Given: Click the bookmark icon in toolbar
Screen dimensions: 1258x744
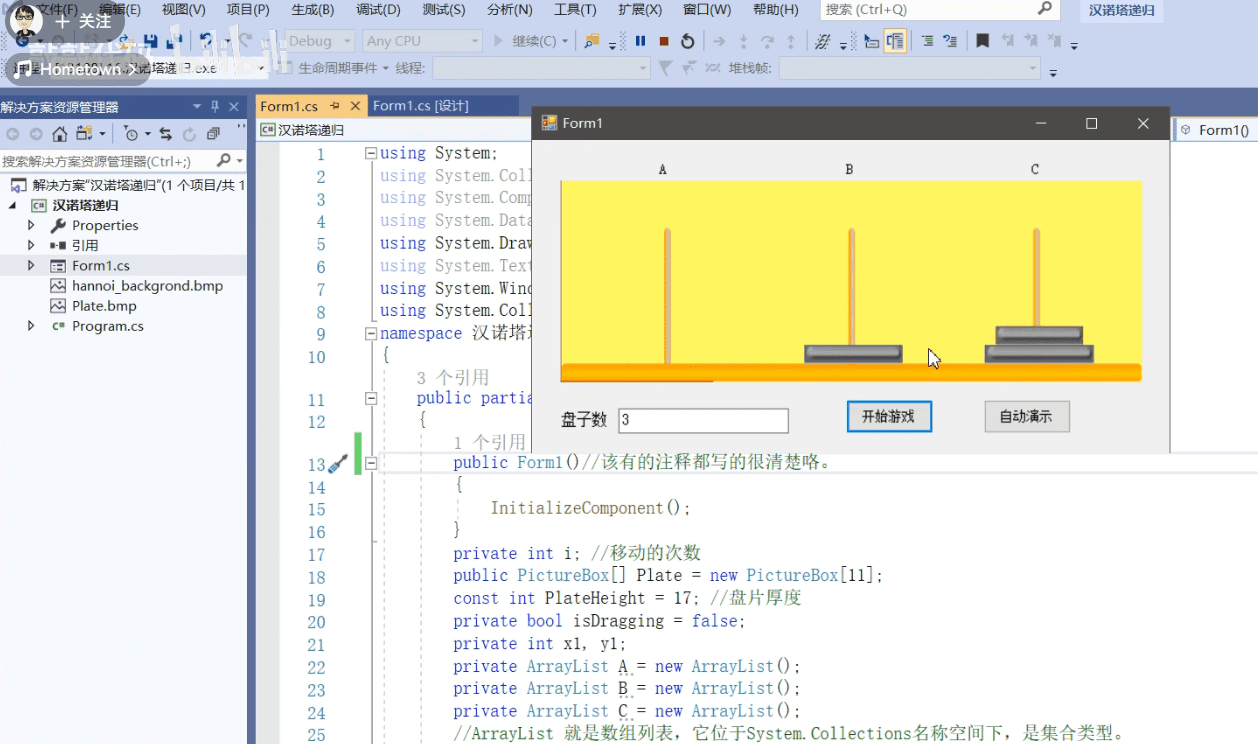Looking at the screenshot, I should click(983, 41).
